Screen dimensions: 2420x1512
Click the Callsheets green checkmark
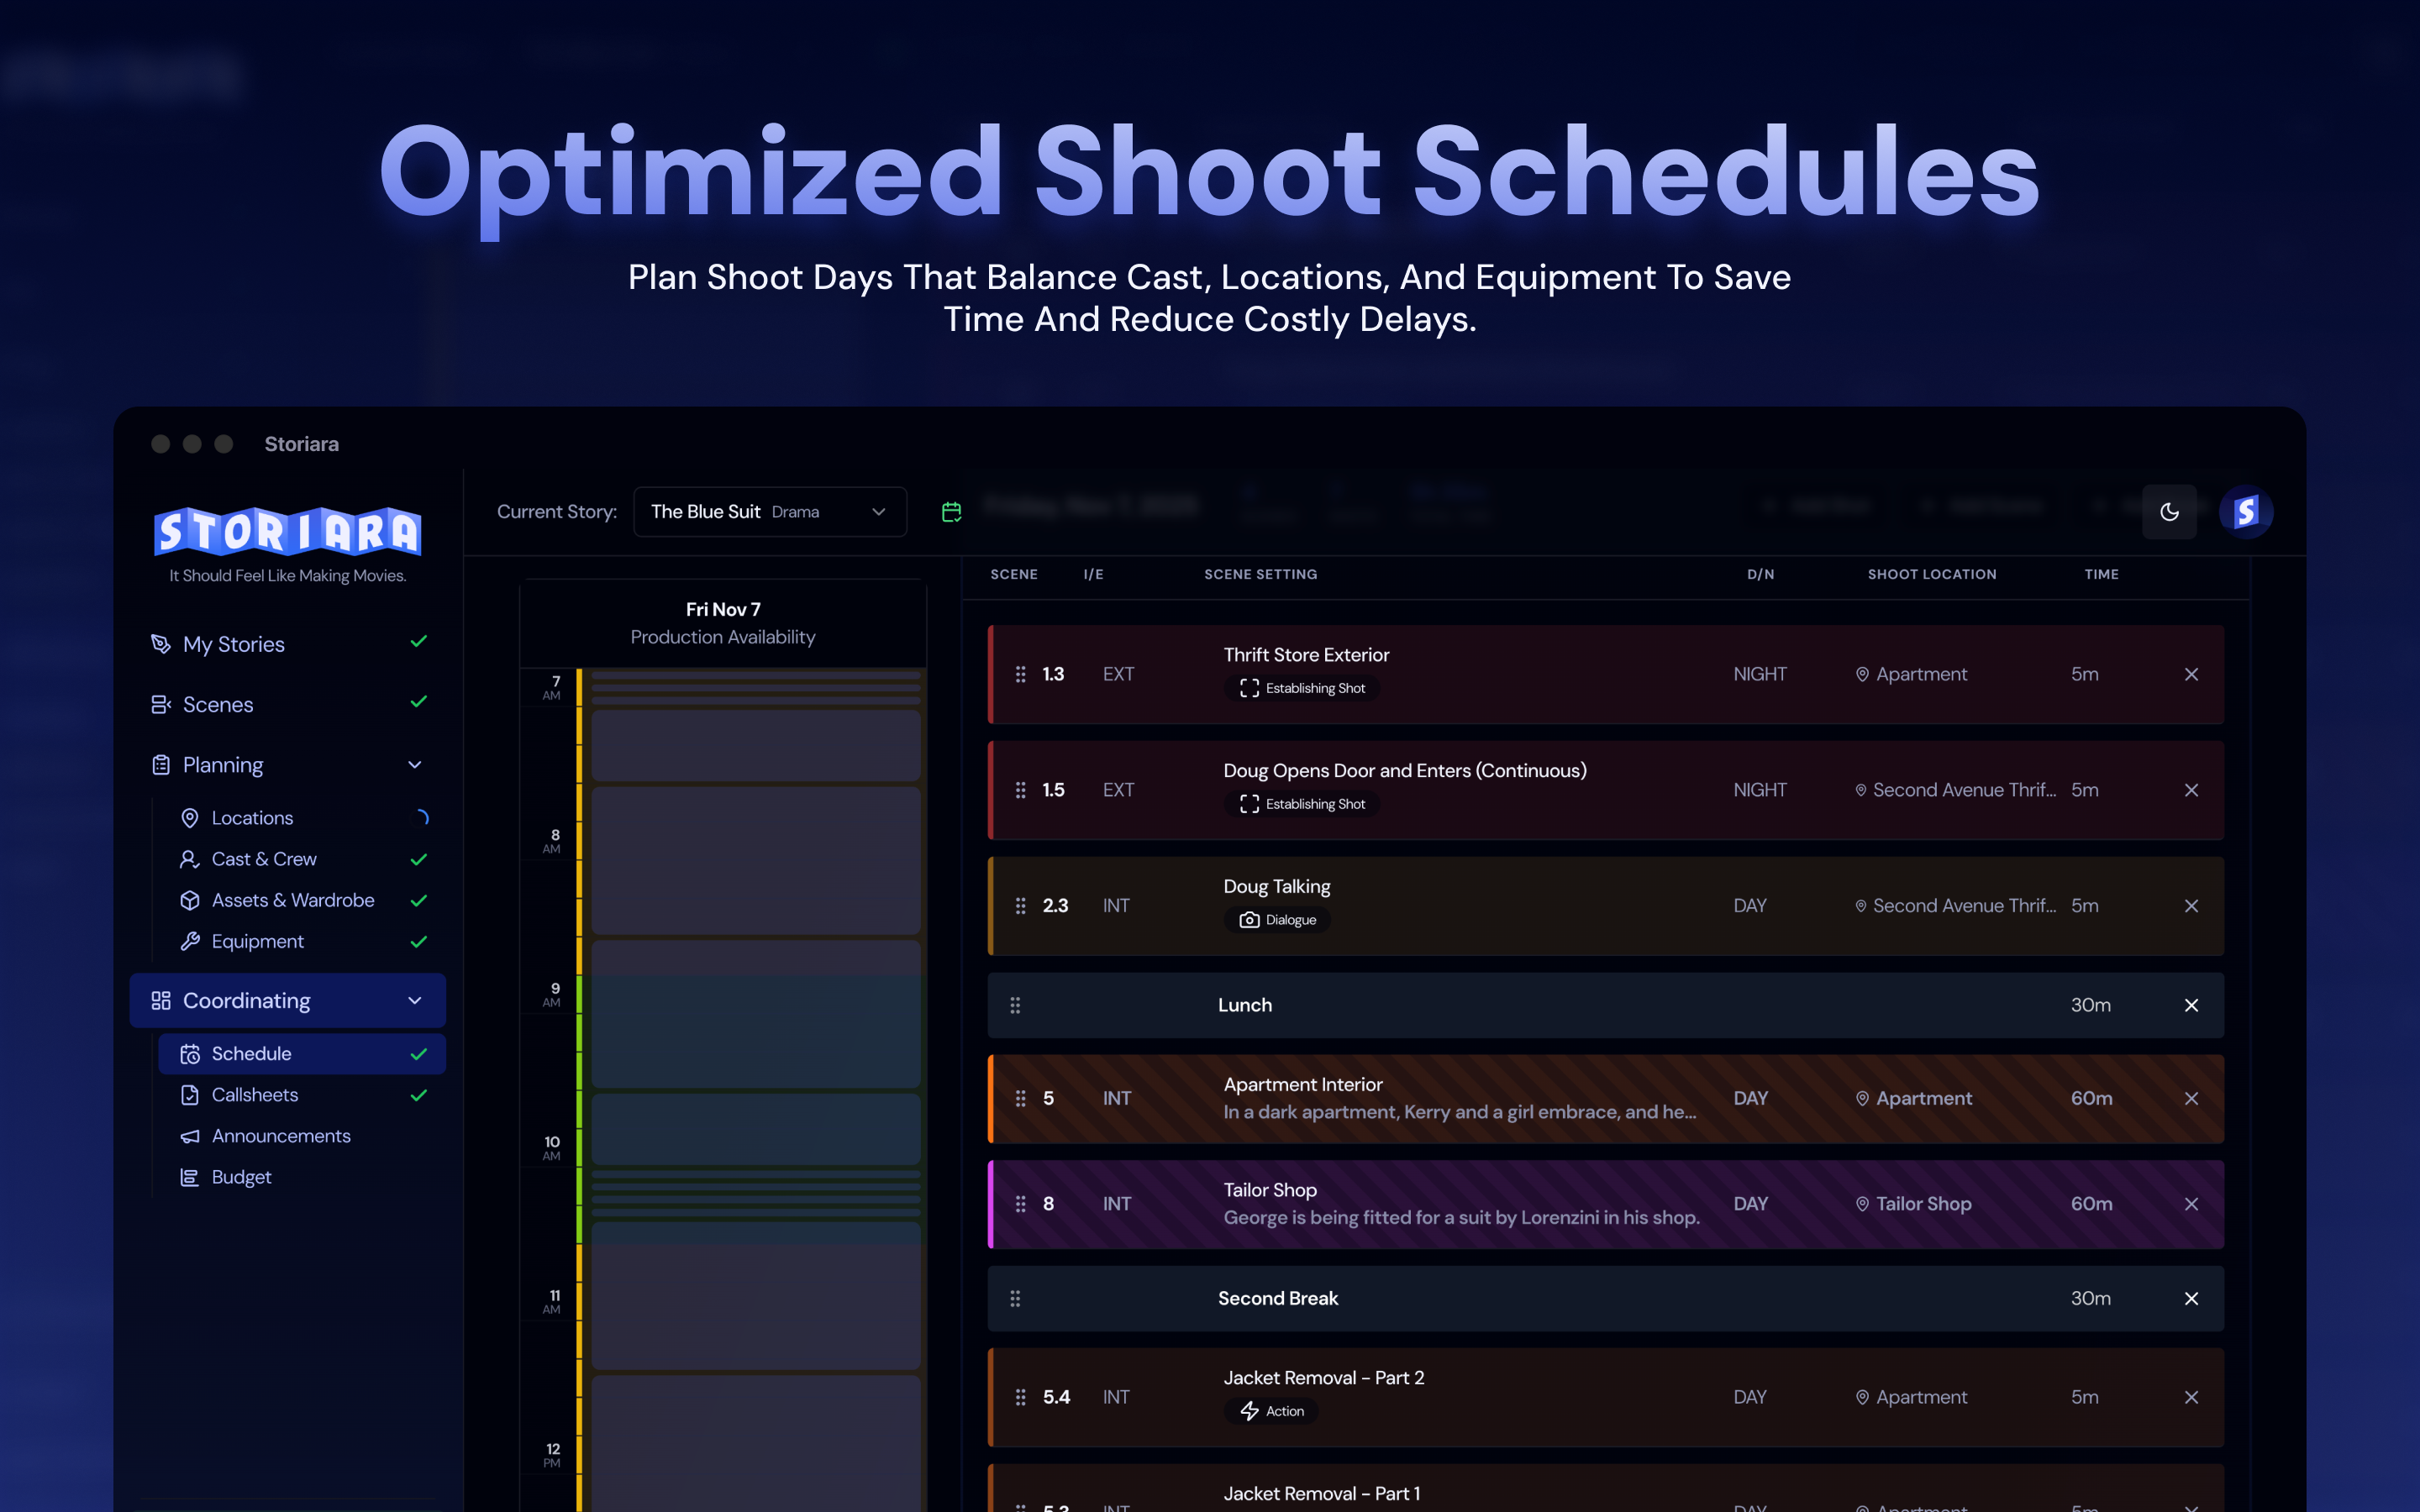click(419, 1095)
